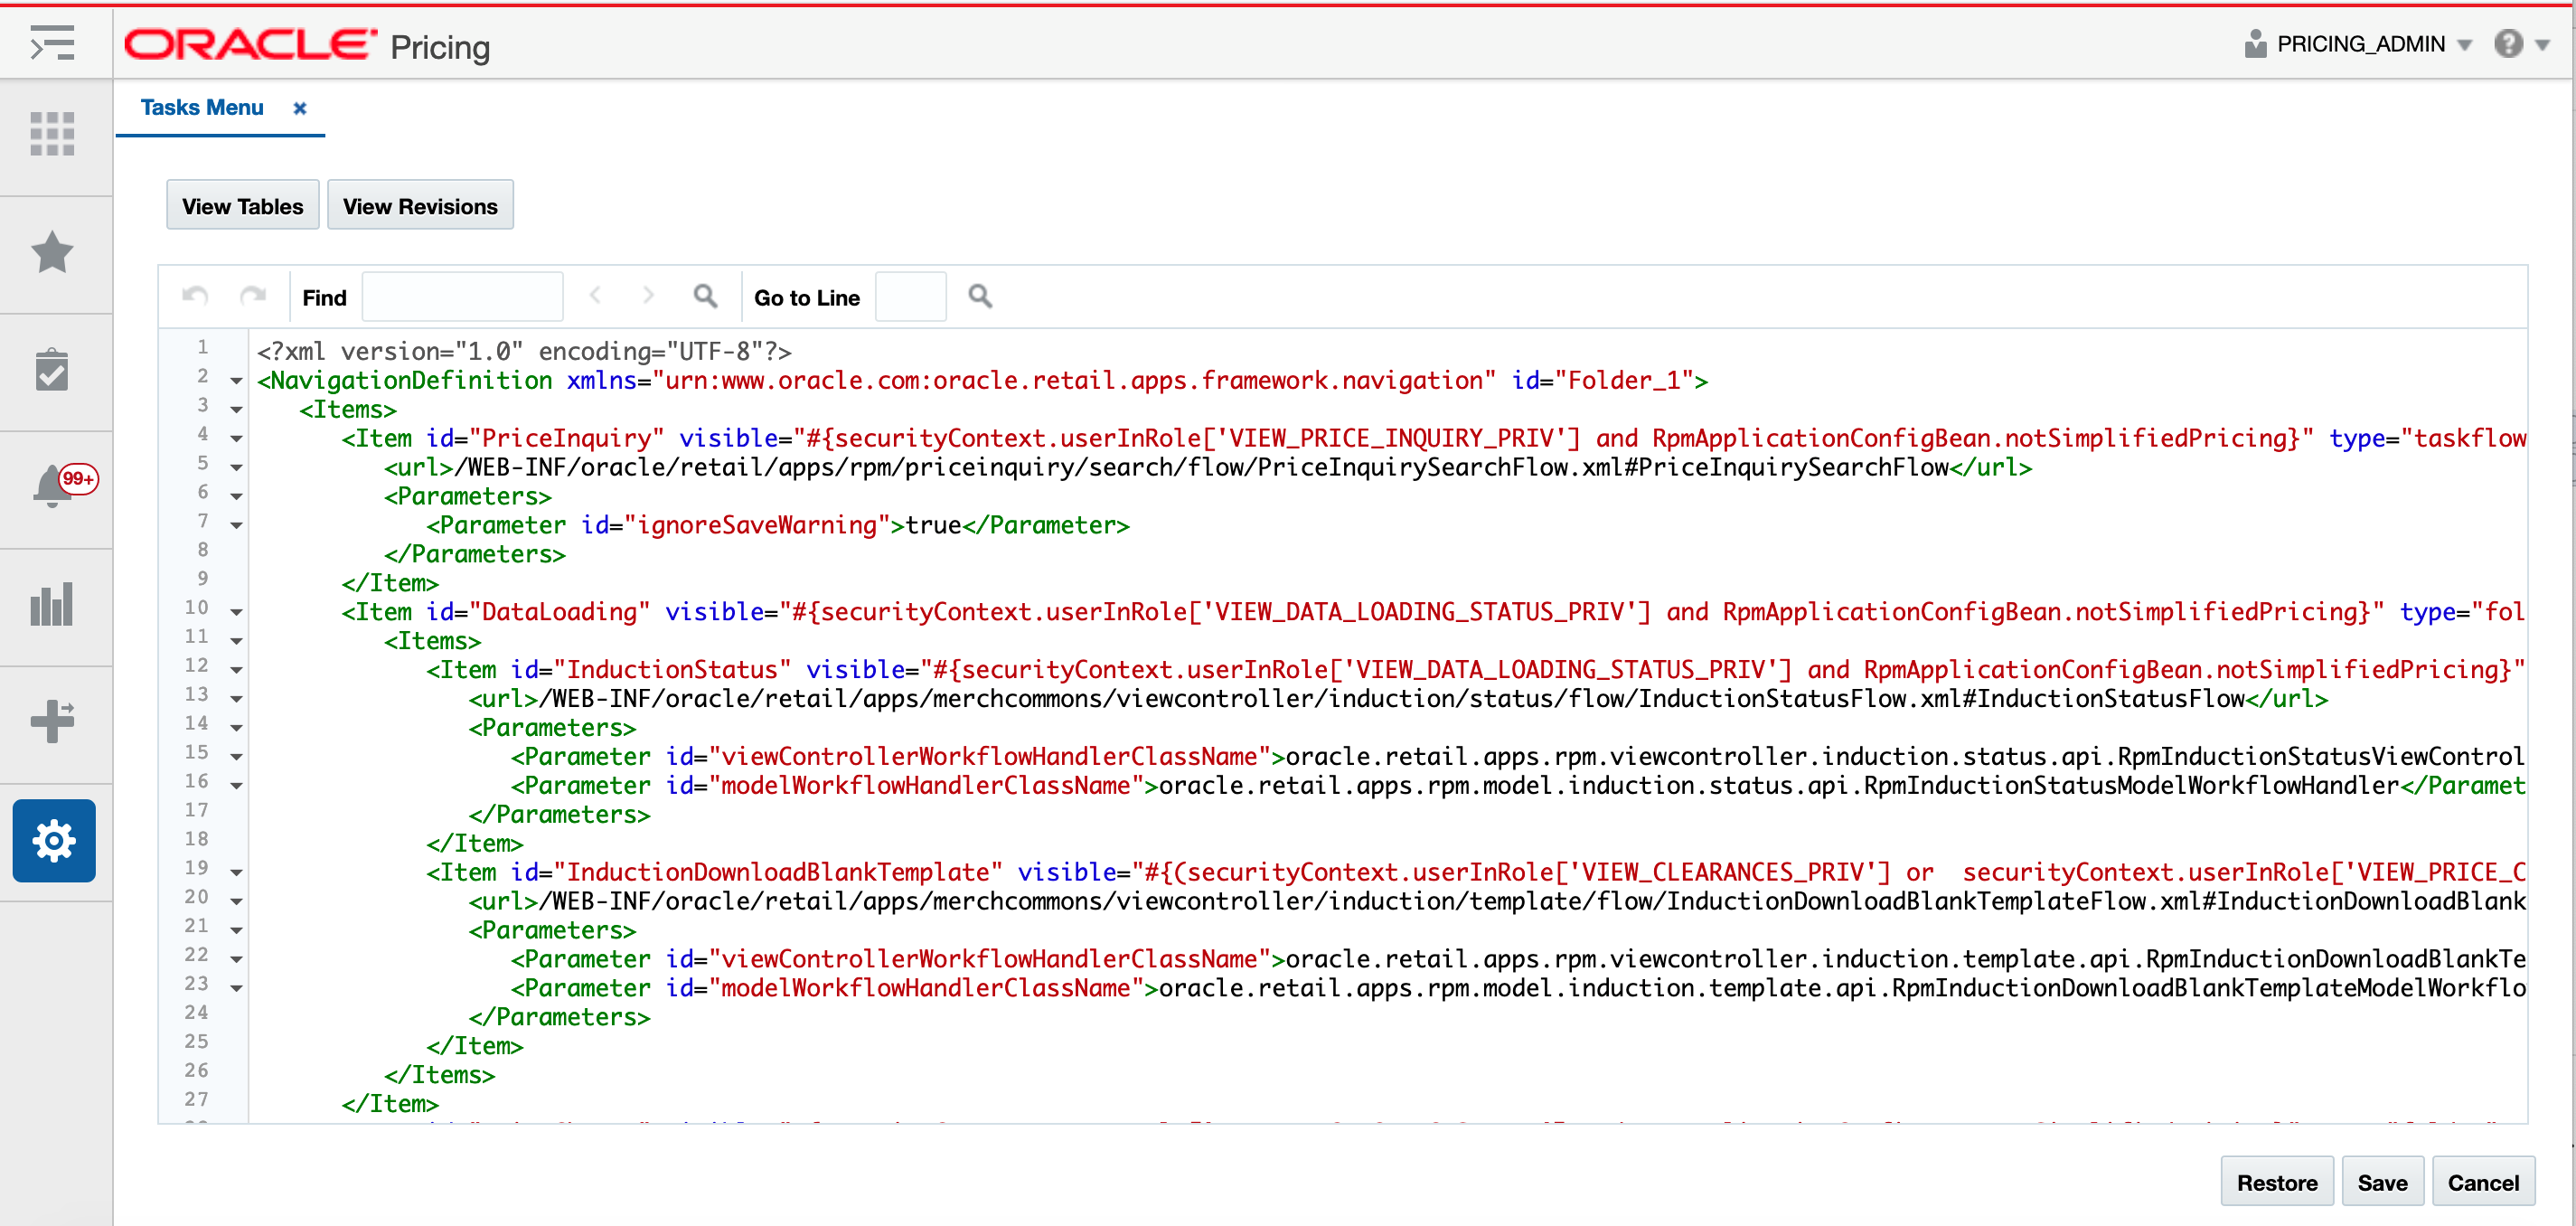
Task: Switch to the Tasks Menu tab
Action: (203, 107)
